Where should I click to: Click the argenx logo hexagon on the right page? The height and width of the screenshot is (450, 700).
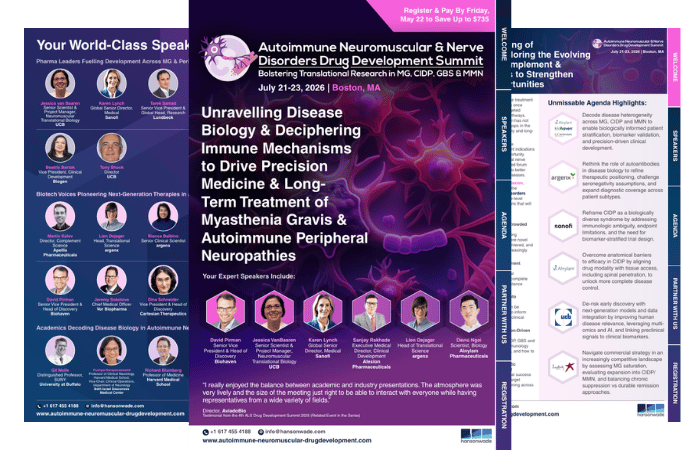[x=563, y=177]
